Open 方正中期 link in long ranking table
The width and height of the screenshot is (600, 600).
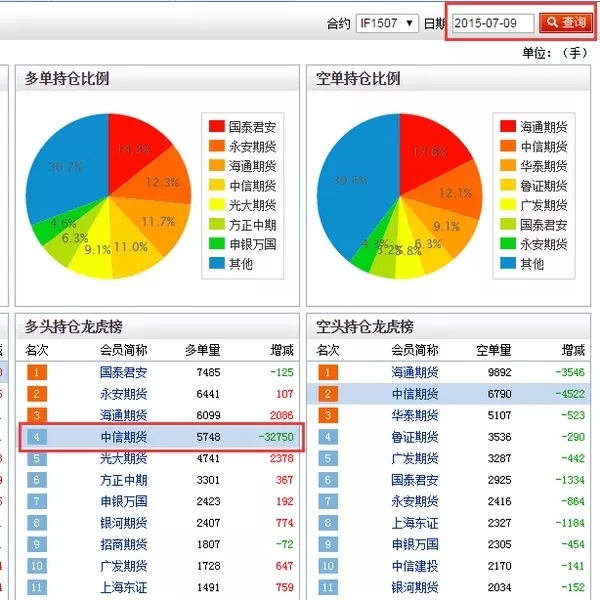124,480
